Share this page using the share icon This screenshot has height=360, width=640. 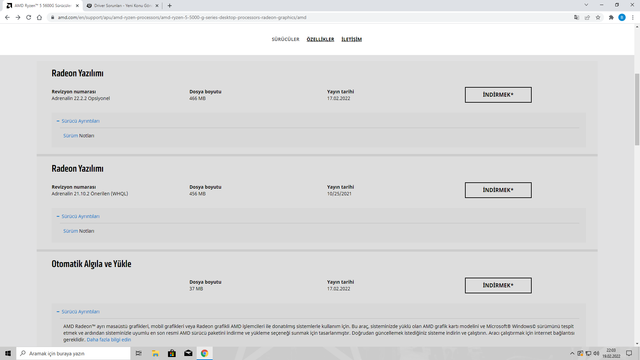pyautogui.click(x=587, y=18)
